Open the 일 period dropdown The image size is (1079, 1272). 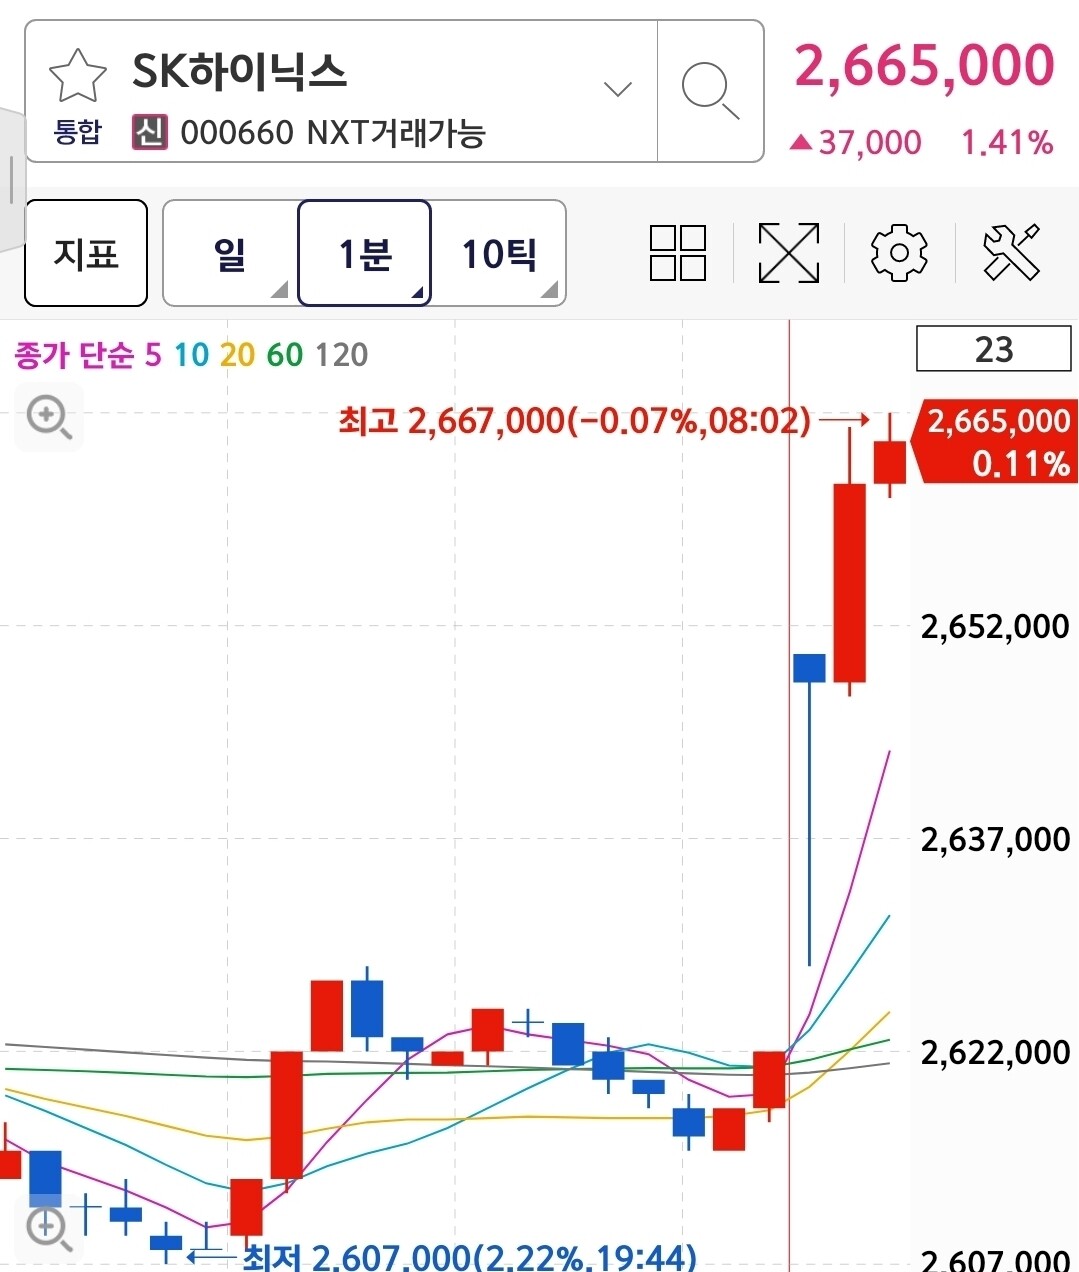[x=230, y=253]
